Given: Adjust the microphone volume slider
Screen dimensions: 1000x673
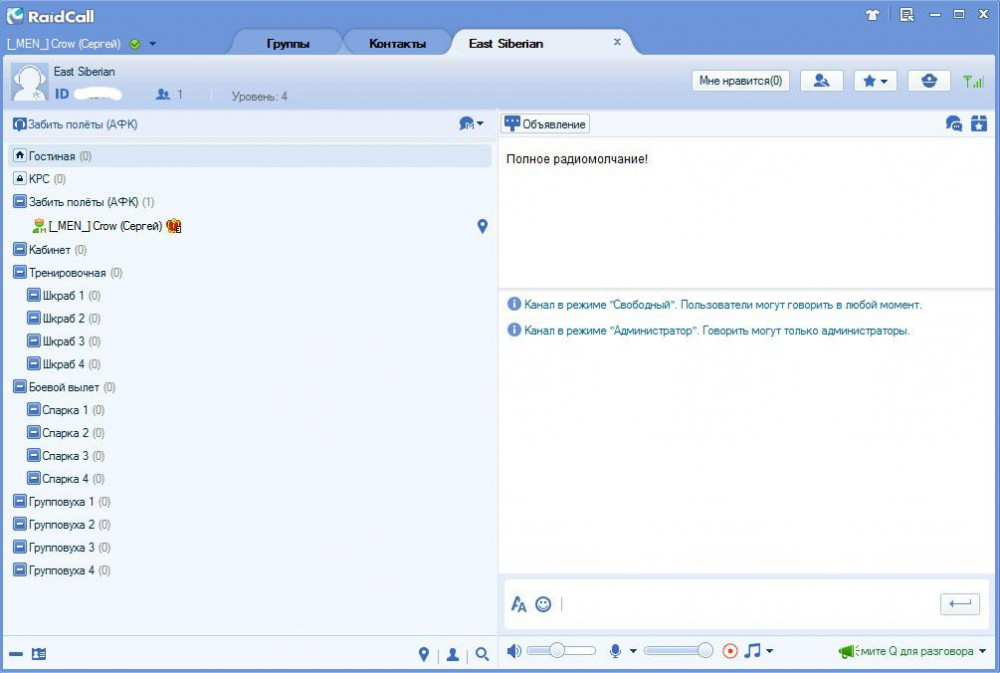Looking at the screenshot, I should pos(679,651).
